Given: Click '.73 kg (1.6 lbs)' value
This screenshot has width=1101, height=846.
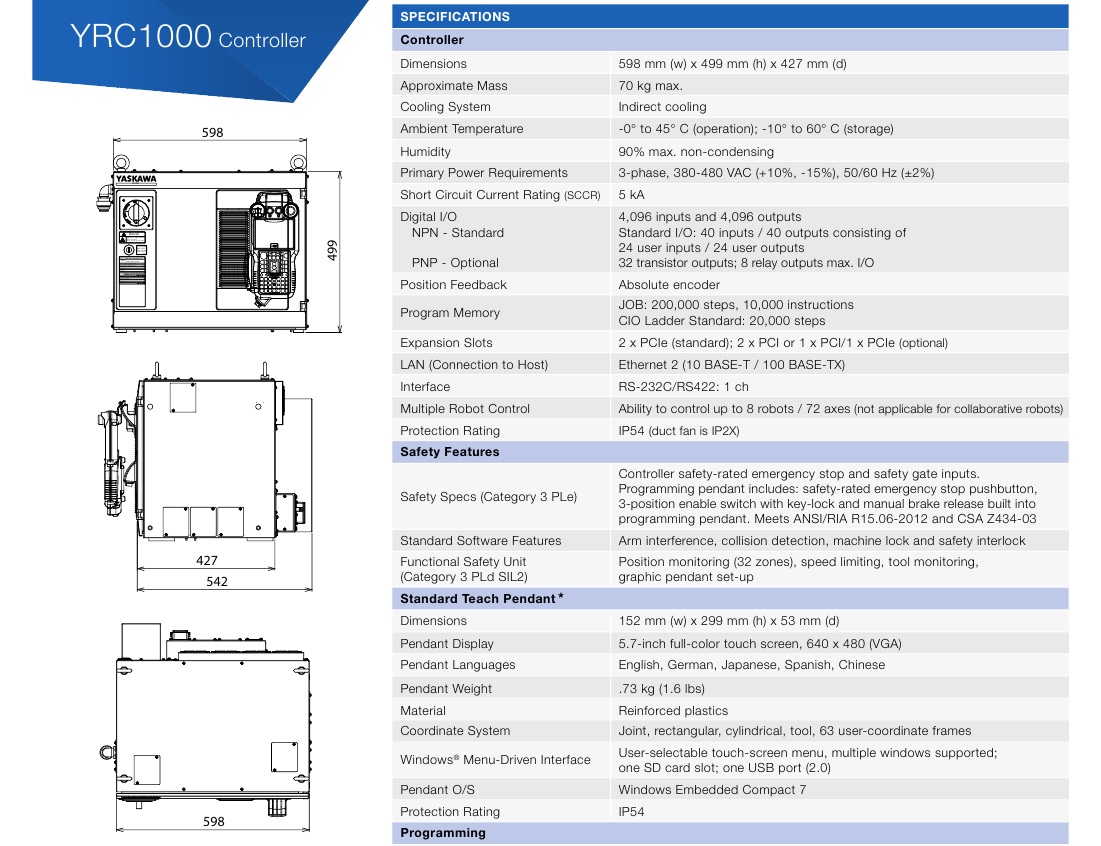Looking at the screenshot, I should point(661,689).
